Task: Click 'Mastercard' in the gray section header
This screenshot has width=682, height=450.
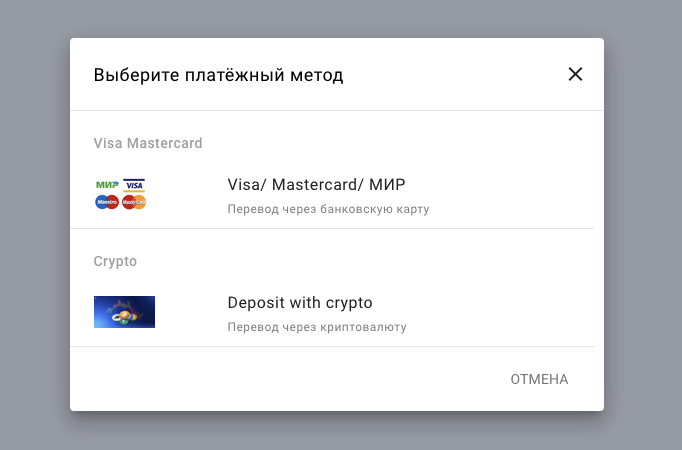Action: pos(164,143)
